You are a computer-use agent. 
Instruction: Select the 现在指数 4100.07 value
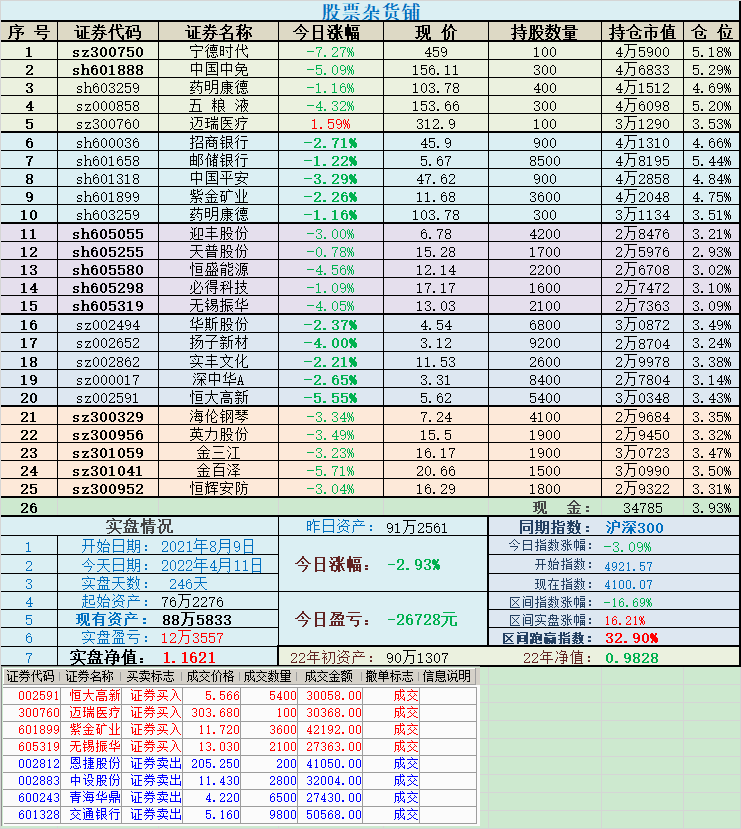coord(628,585)
